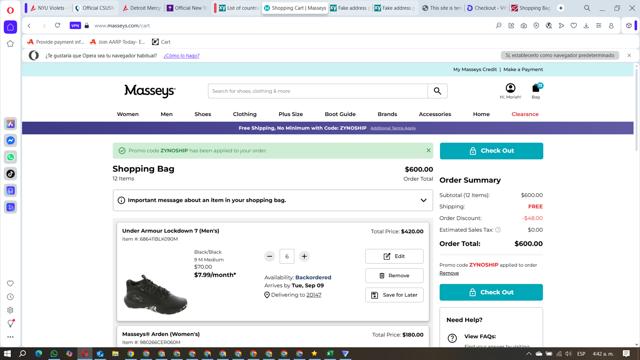The width and height of the screenshot is (640, 360).
Task: Save Under Armour Lockdown 7 for later
Action: [394, 295]
